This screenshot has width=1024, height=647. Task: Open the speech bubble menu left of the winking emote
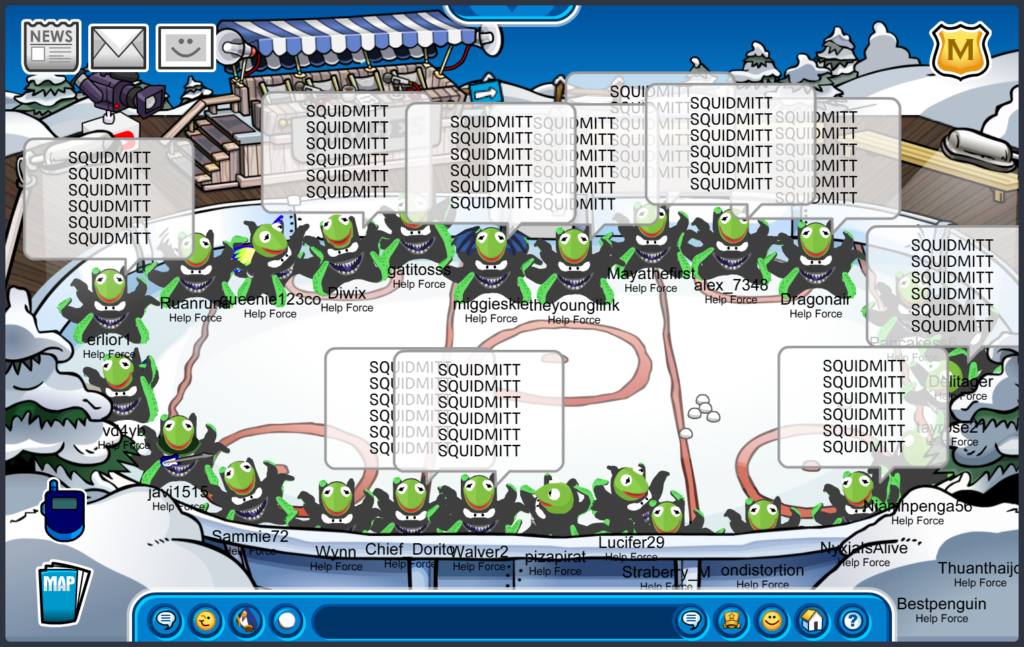[x=166, y=621]
